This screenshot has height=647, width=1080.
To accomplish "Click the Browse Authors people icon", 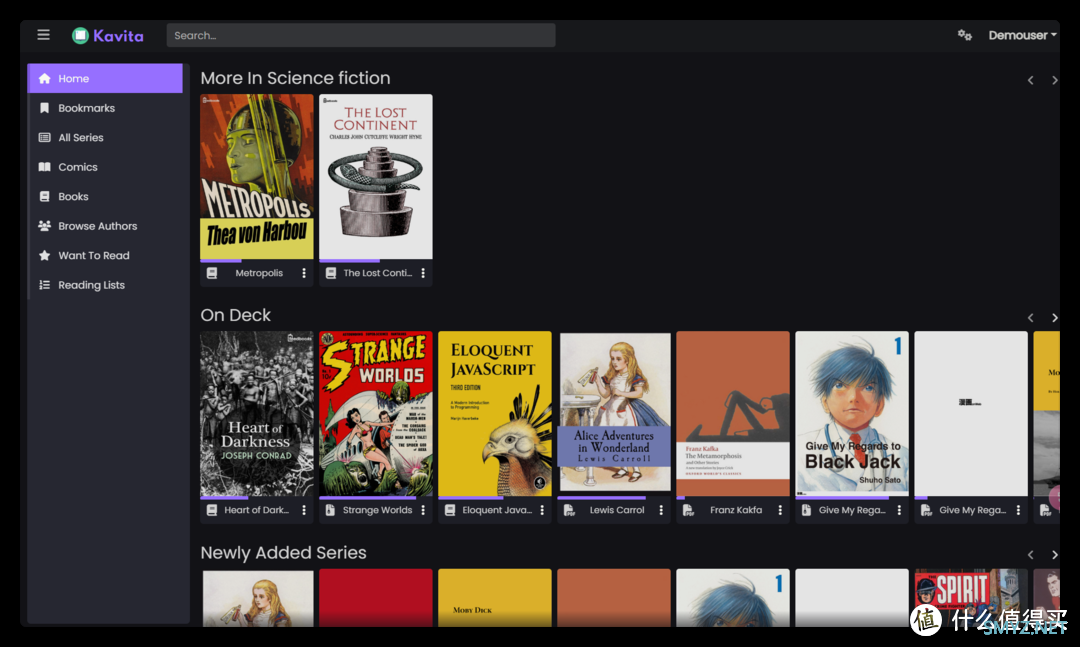I will (x=45, y=226).
